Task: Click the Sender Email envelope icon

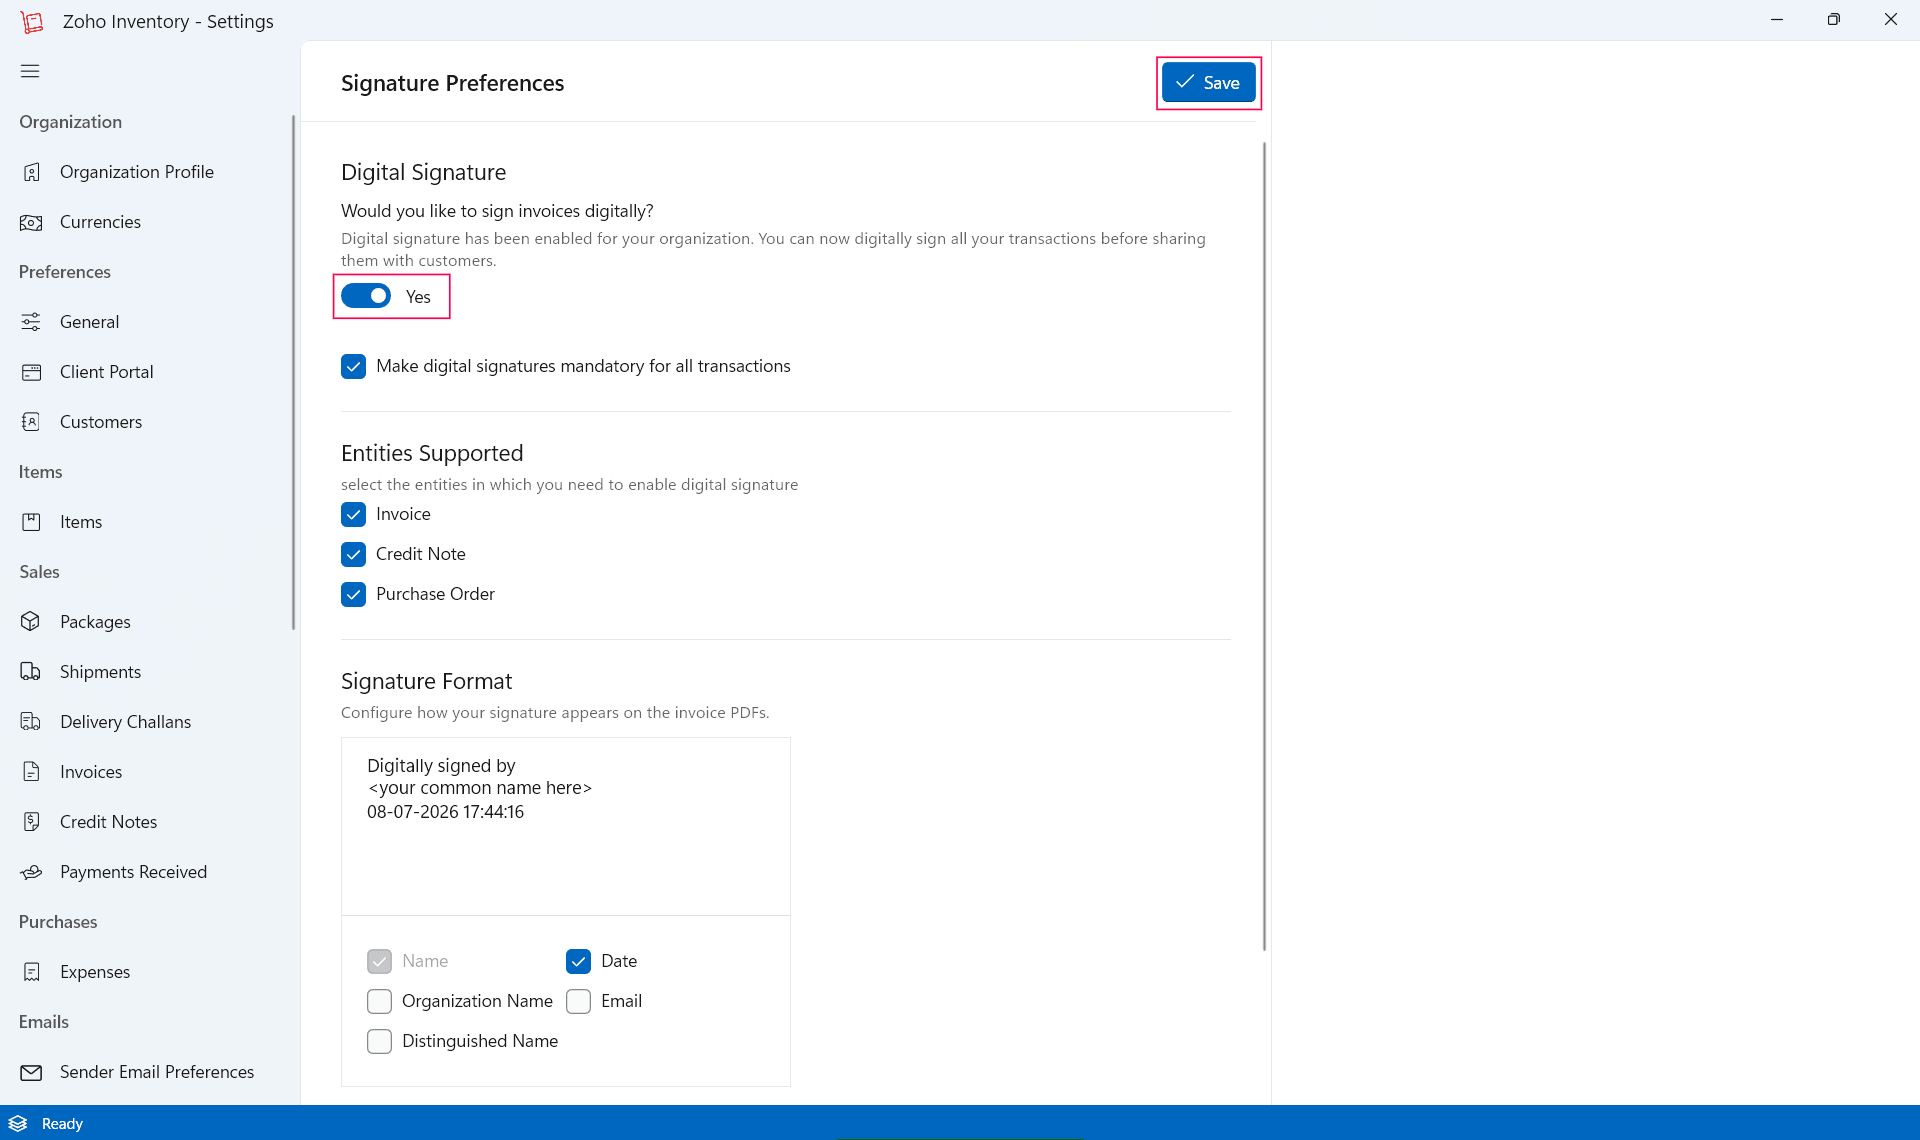Action: [x=31, y=1072]
